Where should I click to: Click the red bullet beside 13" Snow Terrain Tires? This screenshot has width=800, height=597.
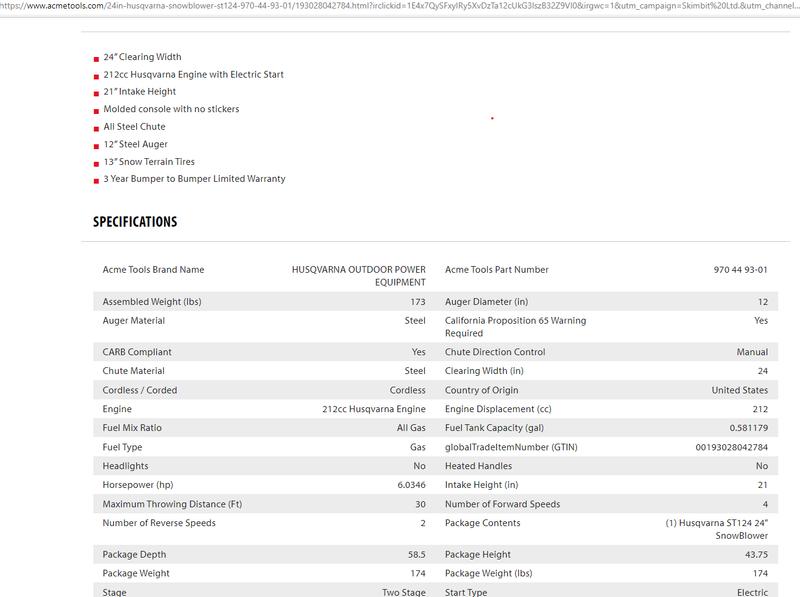[96, 163]
